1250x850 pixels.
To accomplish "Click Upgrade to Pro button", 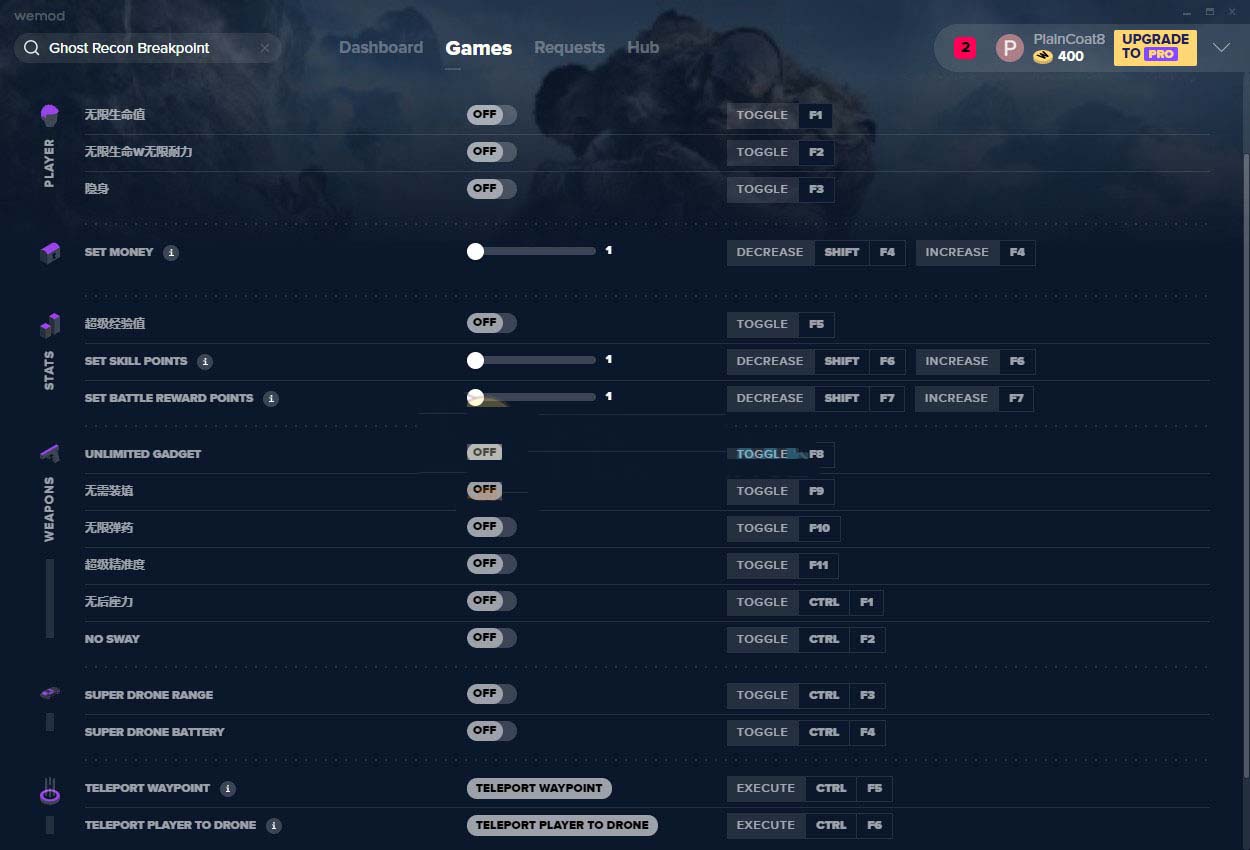I will point(1155,47).
